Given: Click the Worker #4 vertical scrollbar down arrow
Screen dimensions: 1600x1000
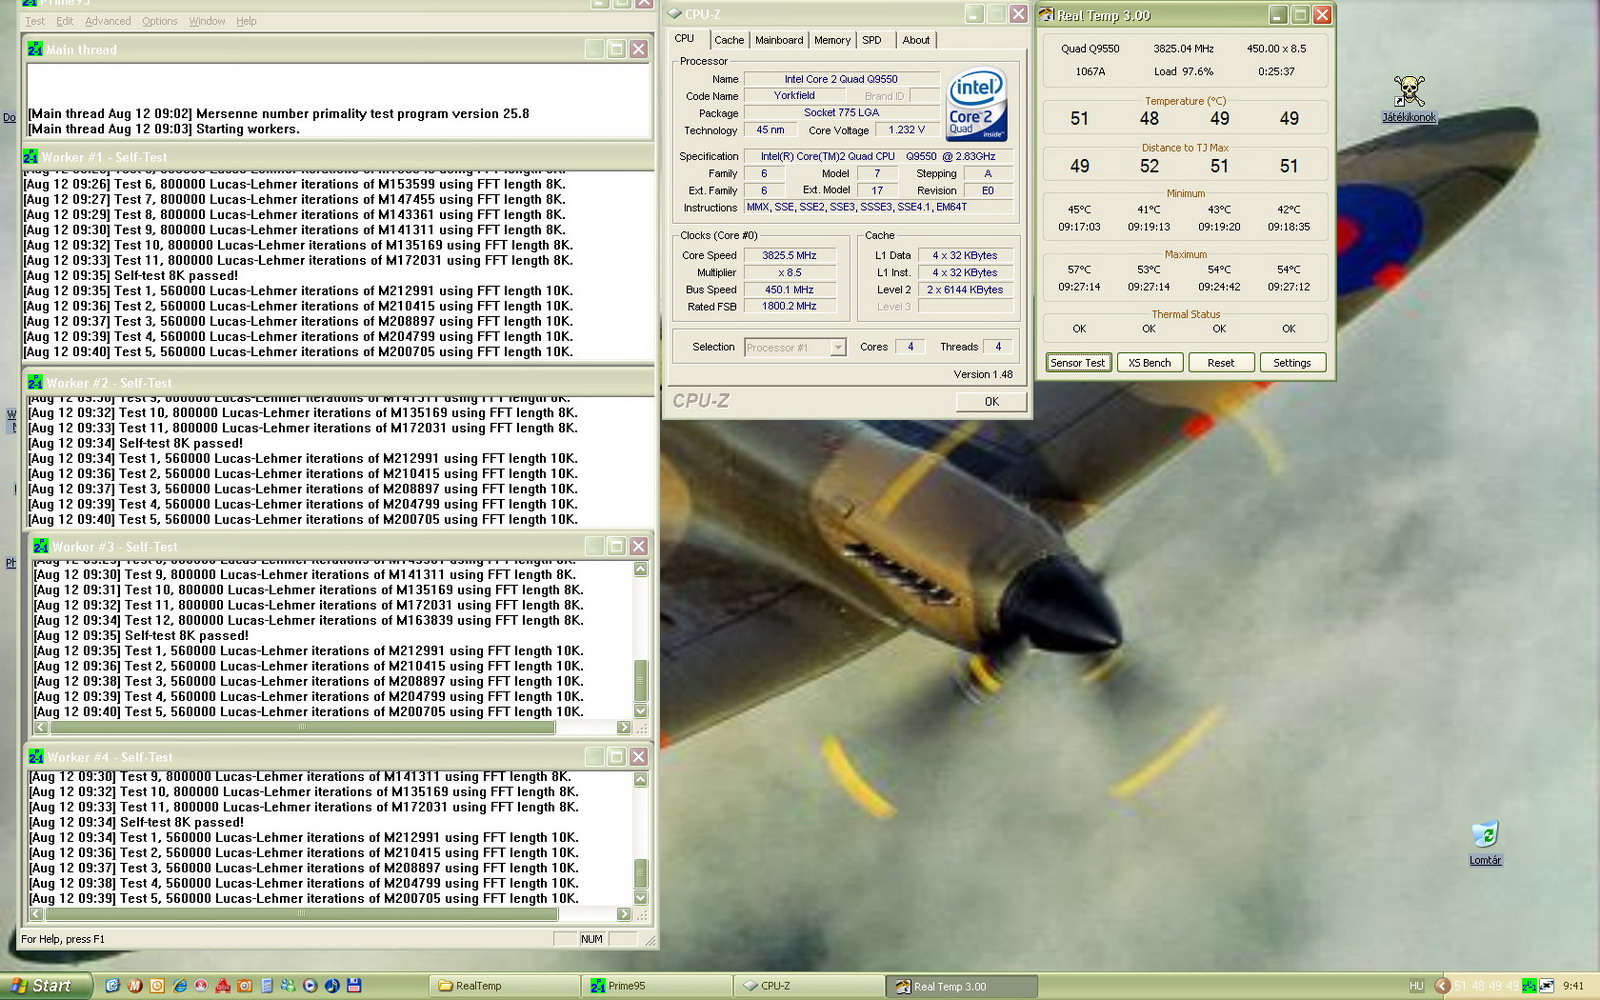Looking at the screenshot, I should 641,898.
